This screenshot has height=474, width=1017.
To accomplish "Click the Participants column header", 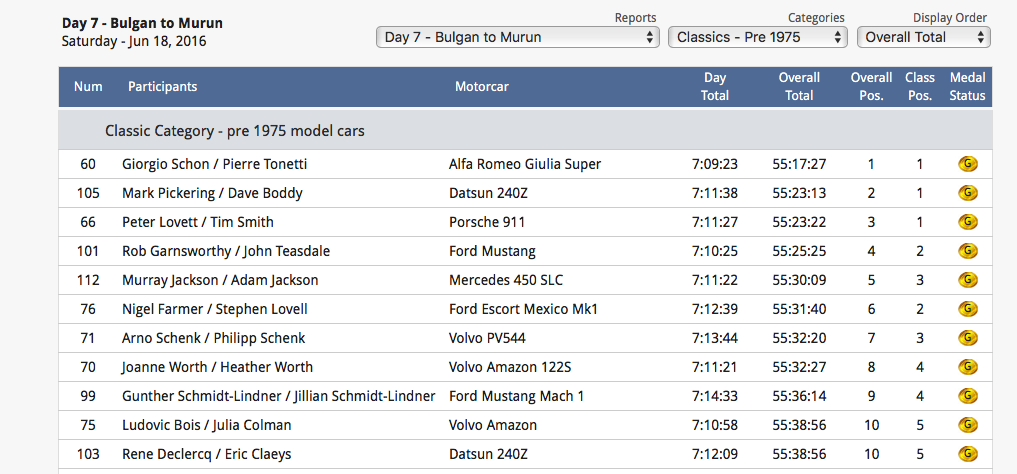I will click(162, 87).
